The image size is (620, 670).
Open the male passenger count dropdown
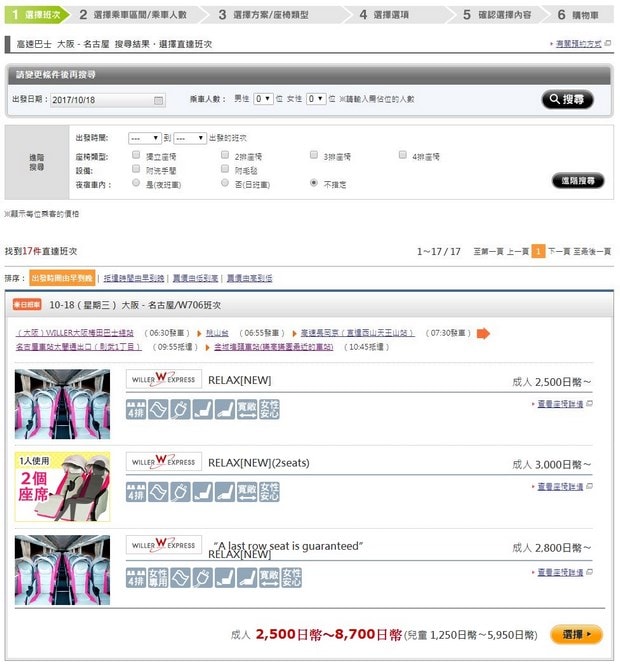(x=263, y=99)
